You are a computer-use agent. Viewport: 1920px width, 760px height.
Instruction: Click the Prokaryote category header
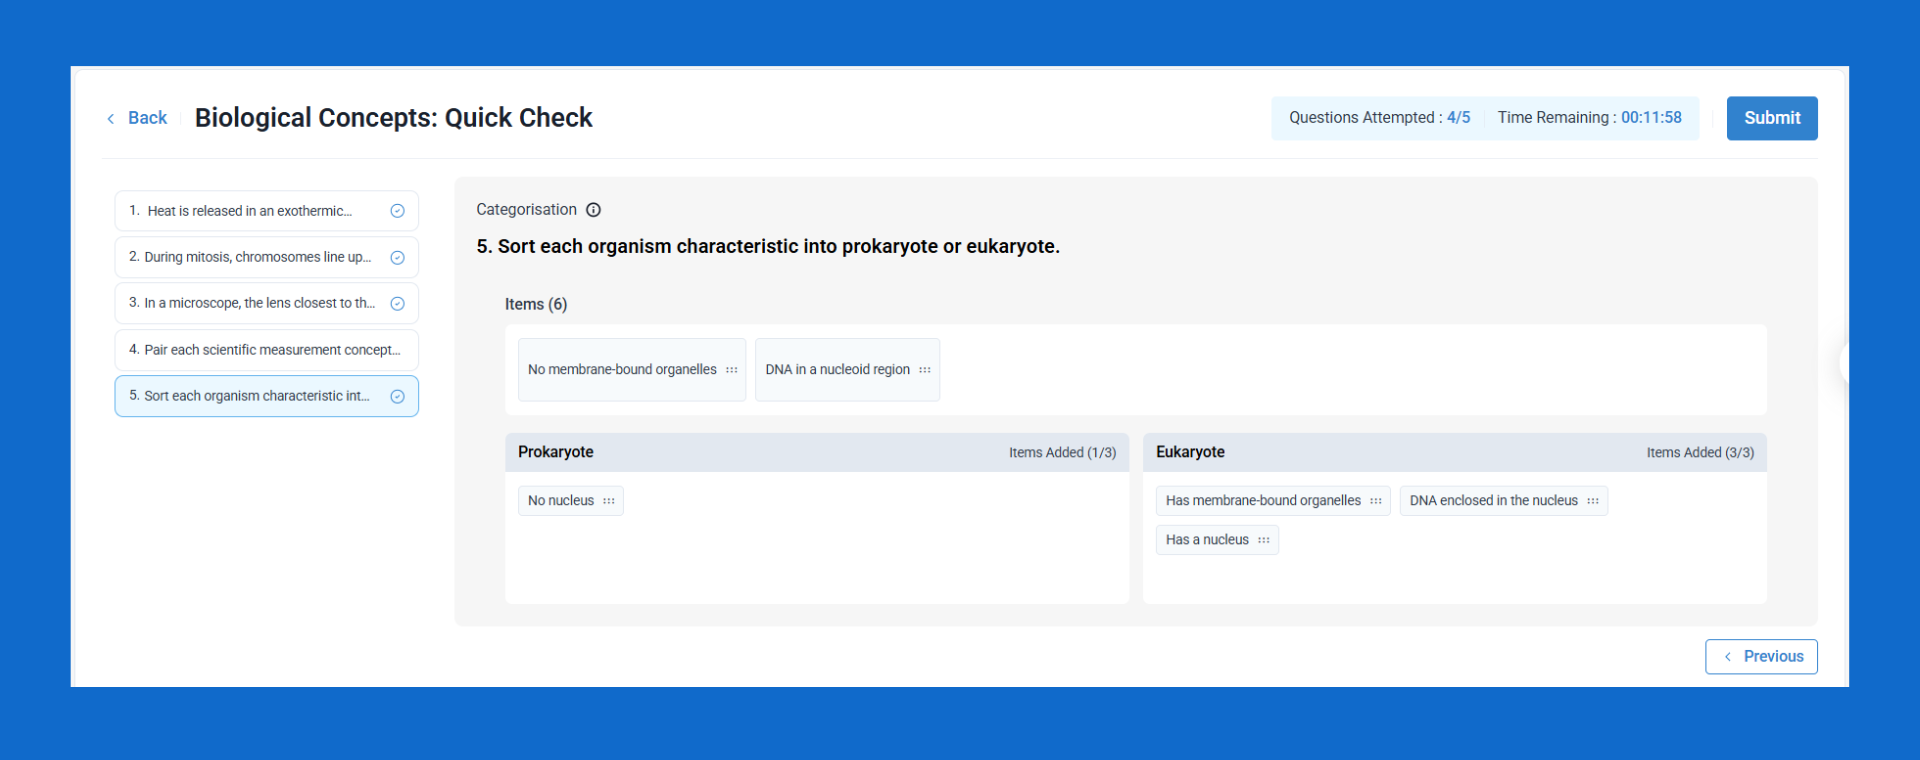click(x=817, y=453)
